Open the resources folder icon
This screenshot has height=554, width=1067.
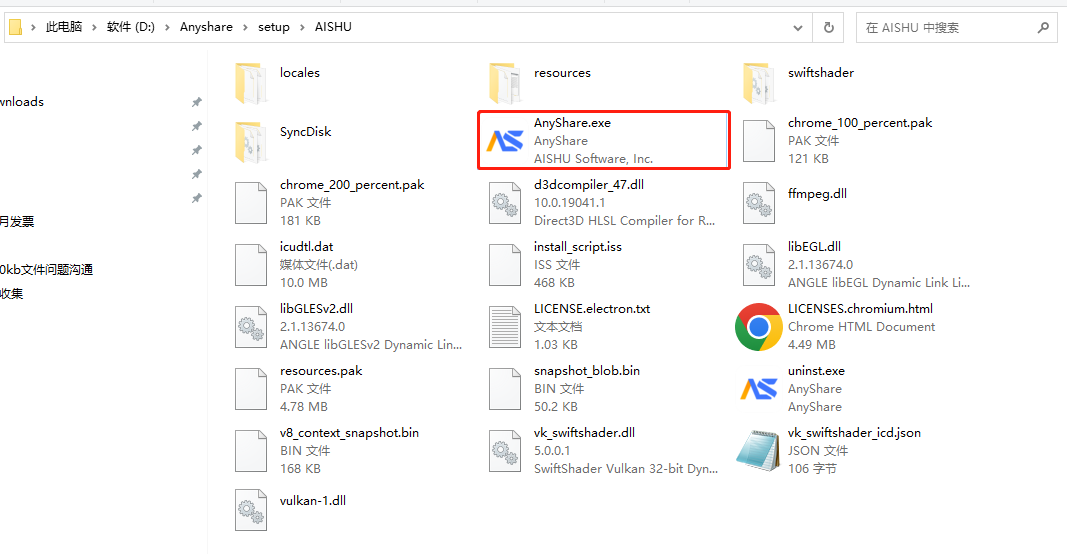(x=505, y=83)
